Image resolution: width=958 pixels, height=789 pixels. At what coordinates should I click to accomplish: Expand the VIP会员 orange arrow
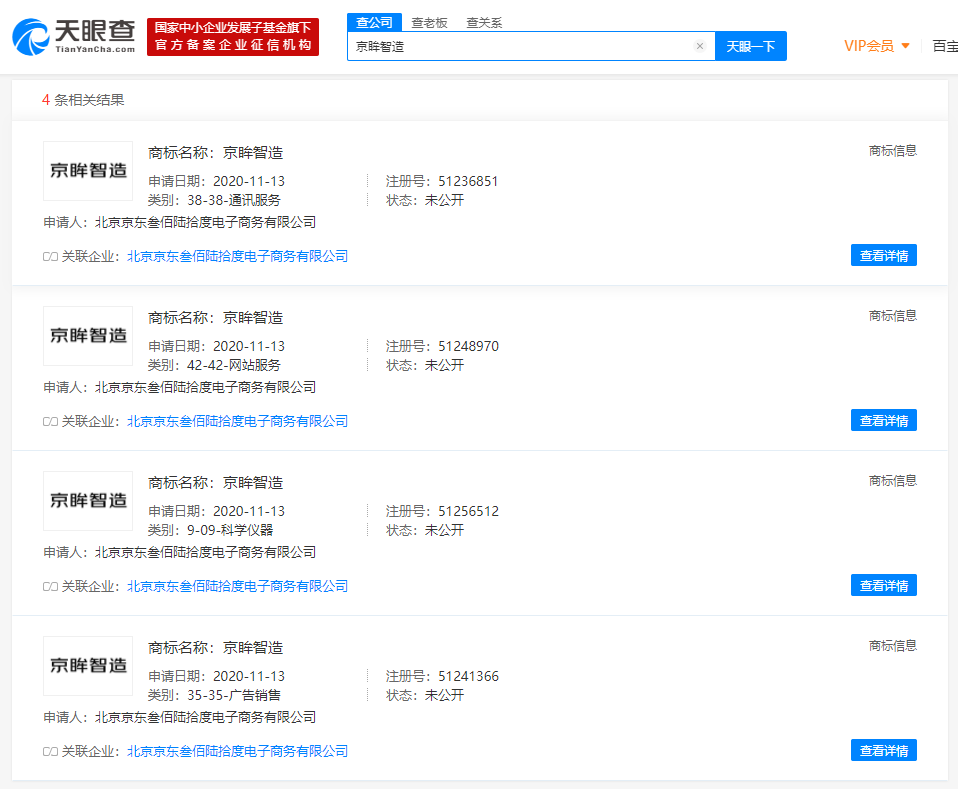coord(905,46)
